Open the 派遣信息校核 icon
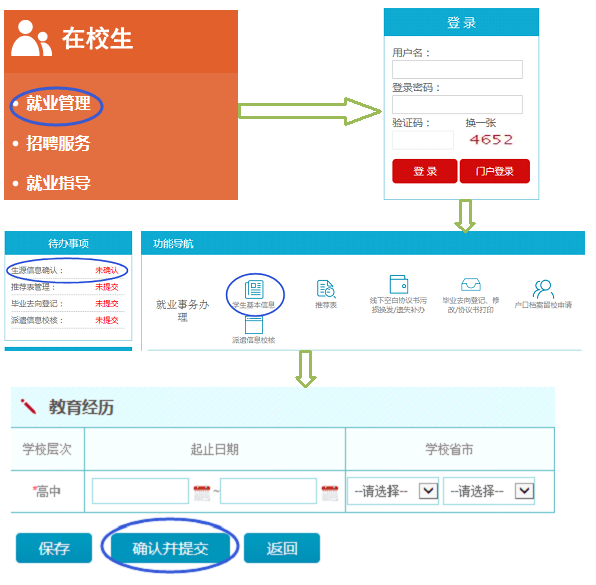The height and width of the screenshot is (585, 596). [254, 325]
